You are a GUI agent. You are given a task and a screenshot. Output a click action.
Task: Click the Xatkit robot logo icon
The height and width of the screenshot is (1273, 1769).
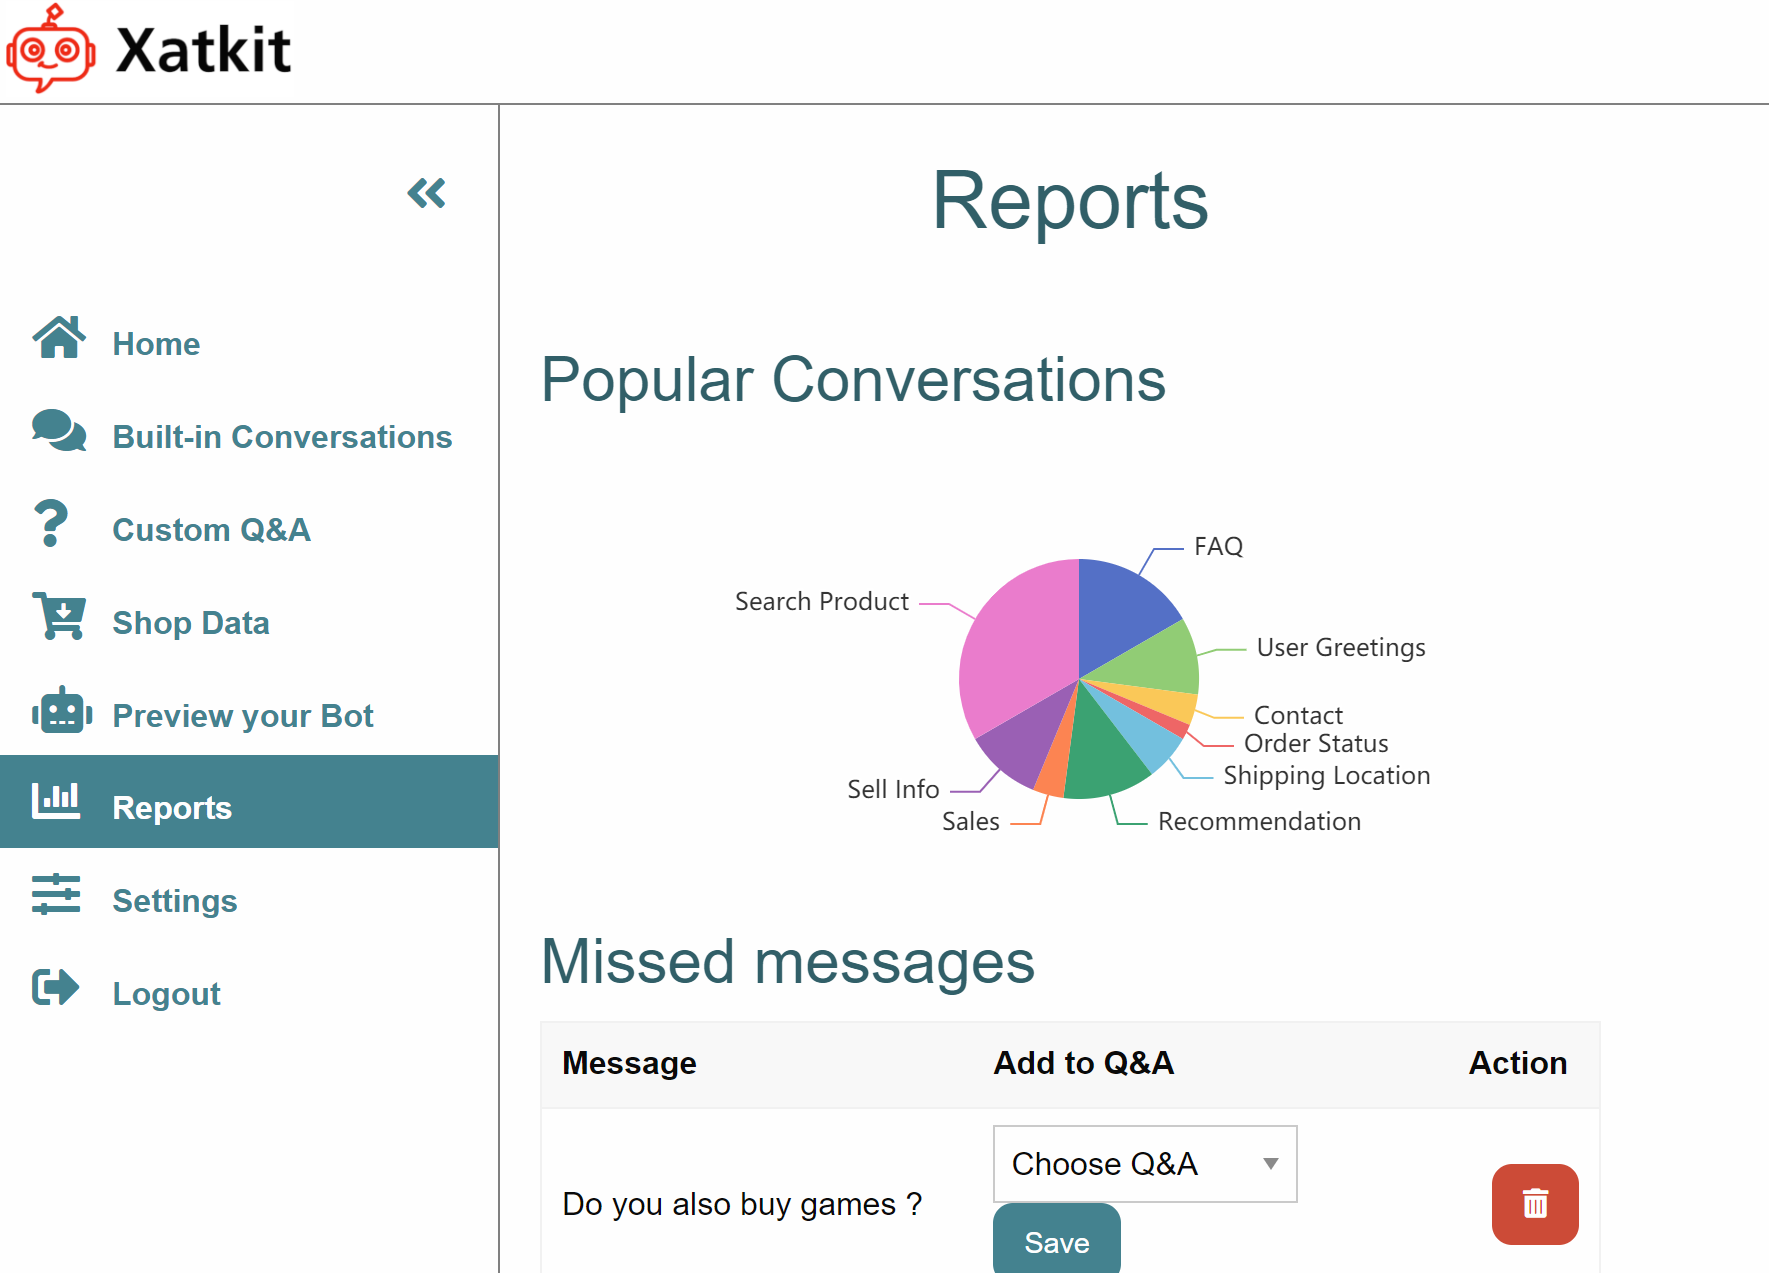coord(51,49)
